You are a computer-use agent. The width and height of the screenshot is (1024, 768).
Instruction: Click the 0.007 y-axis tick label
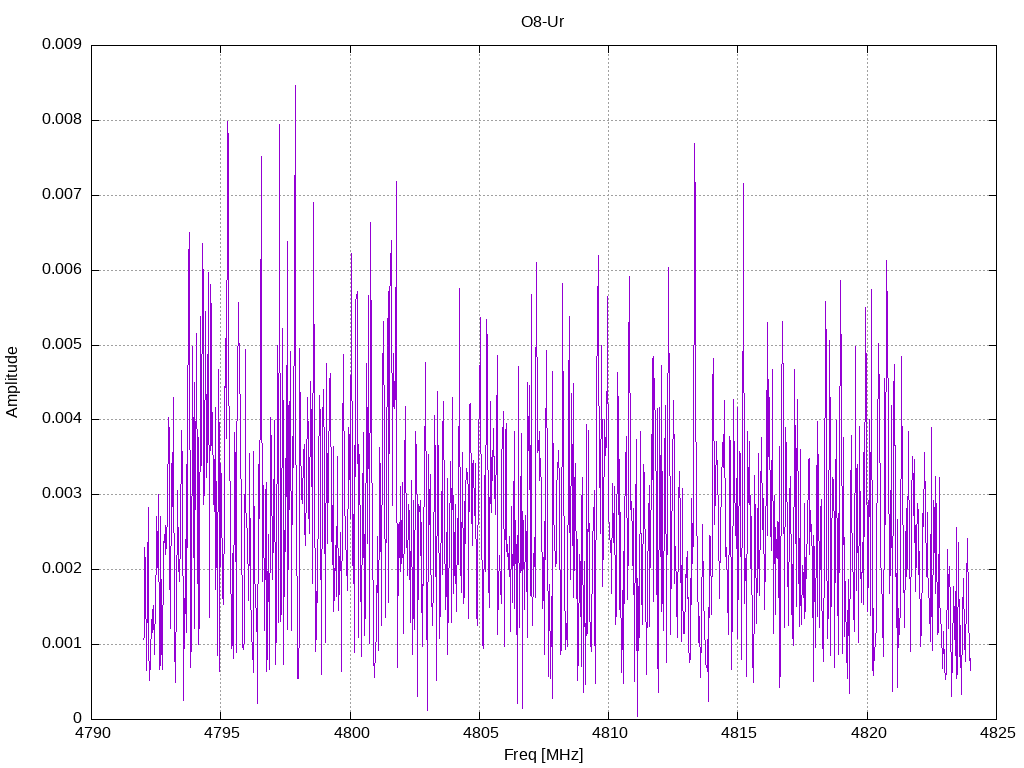pyautogui.click(x=62, y=194)
